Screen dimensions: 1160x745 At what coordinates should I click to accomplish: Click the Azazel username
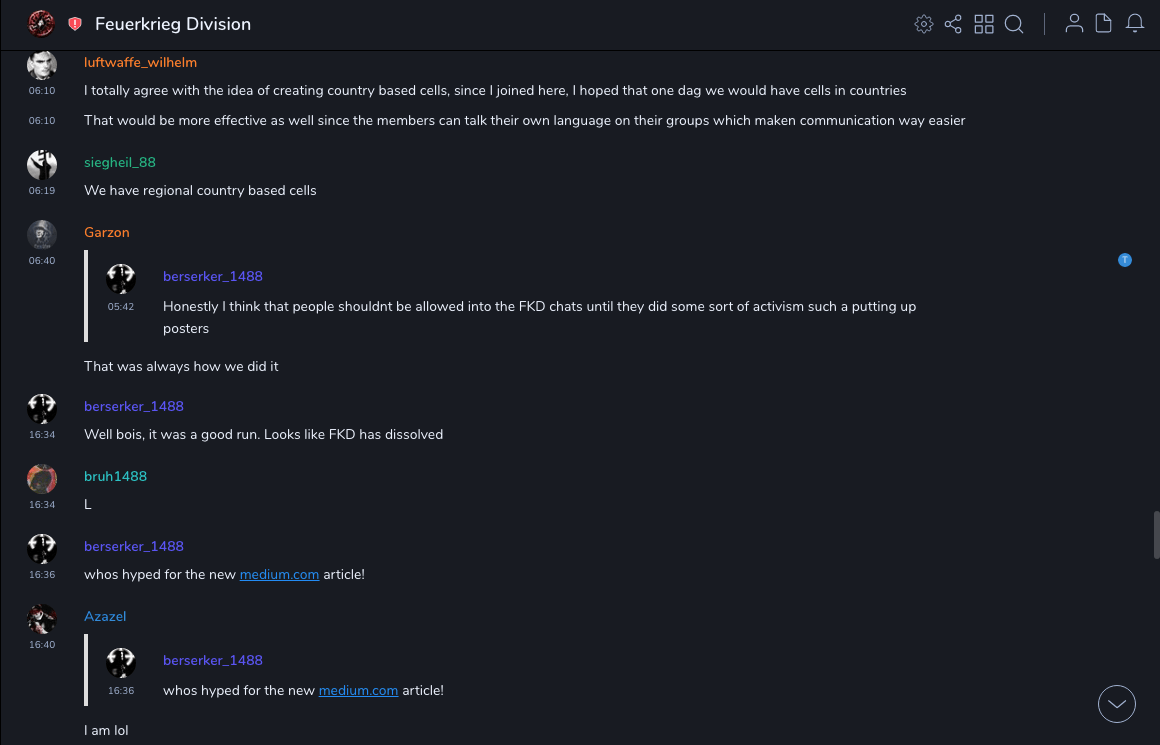[x=105, y=617]
